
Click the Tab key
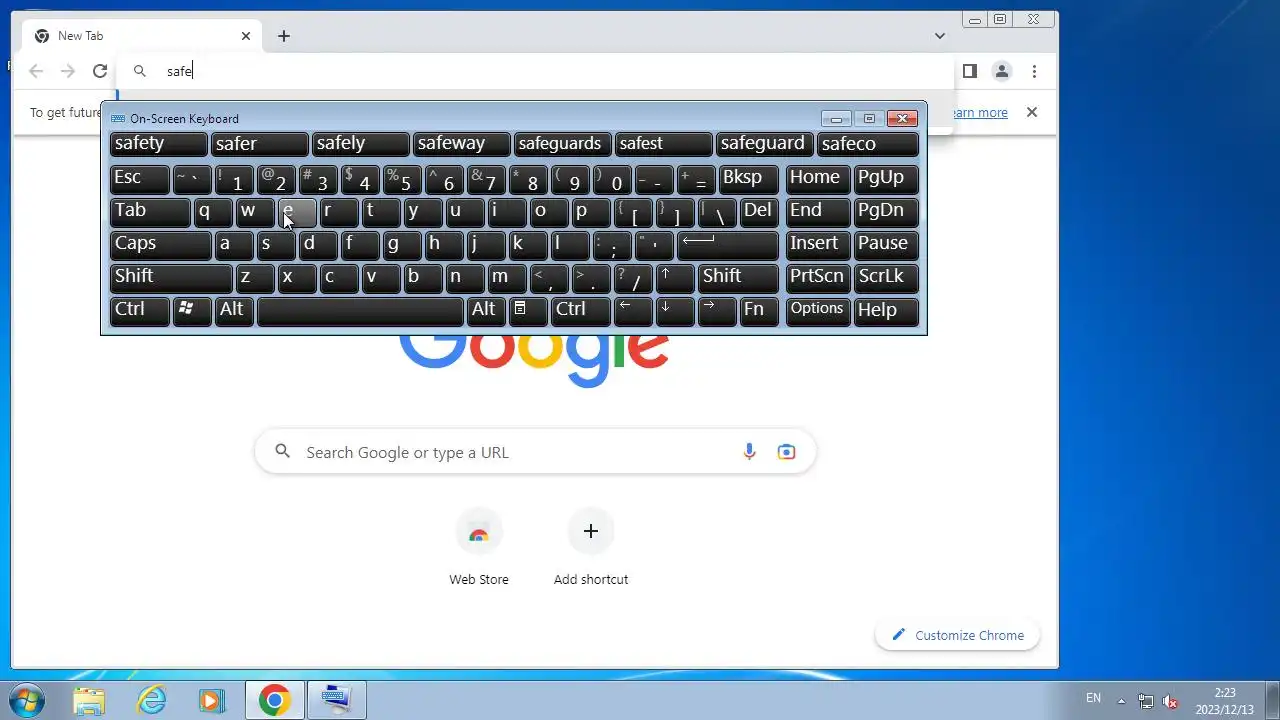coord(150,212)
